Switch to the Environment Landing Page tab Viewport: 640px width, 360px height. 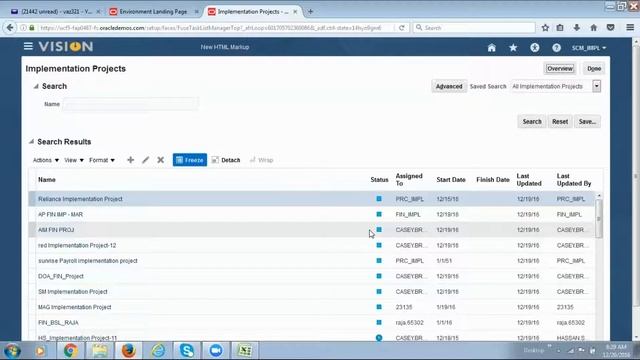pos(154,11)
